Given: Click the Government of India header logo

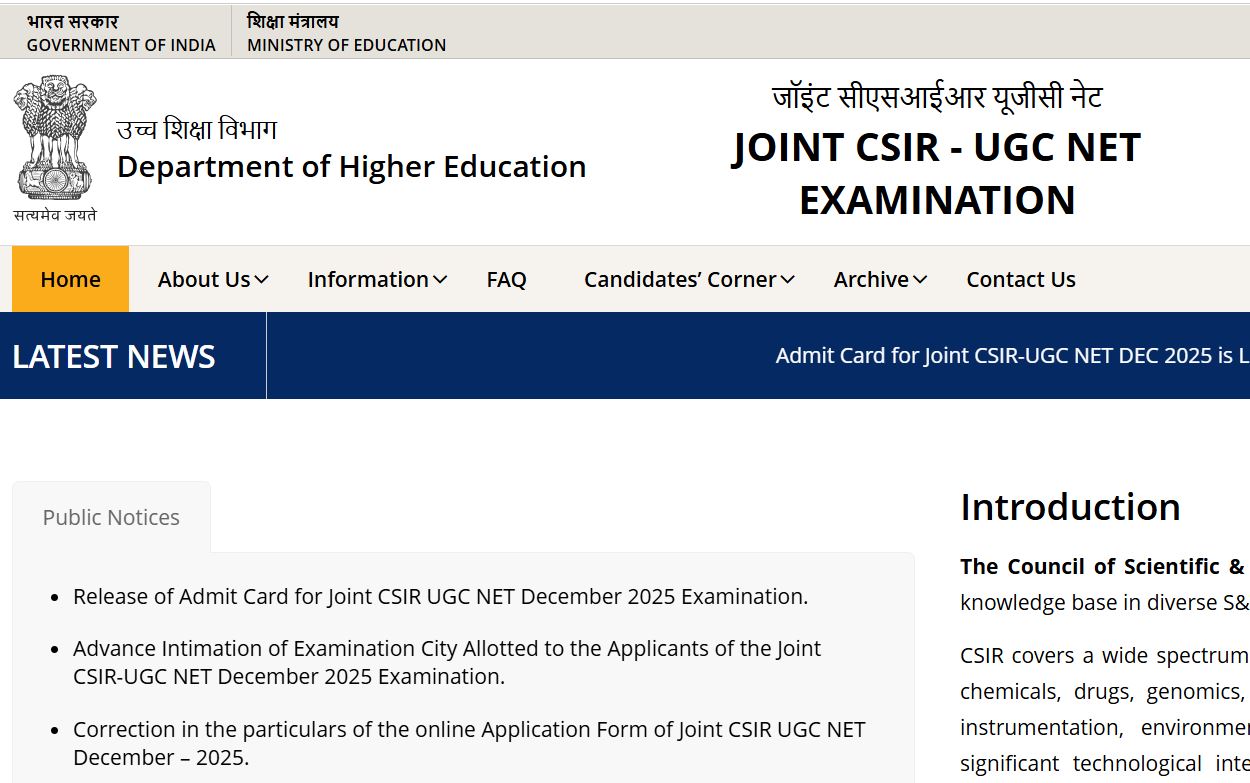Looking at the screenshot, I should 120,31.
